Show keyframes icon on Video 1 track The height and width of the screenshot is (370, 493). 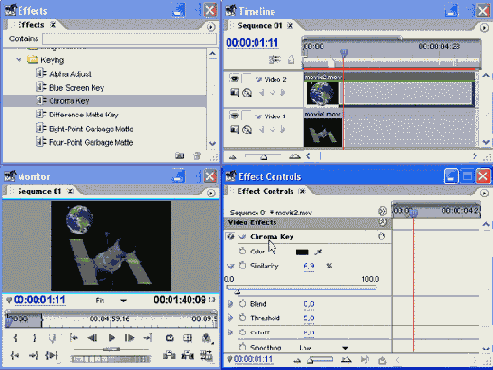pyautogui.click(x=247, y=129)
